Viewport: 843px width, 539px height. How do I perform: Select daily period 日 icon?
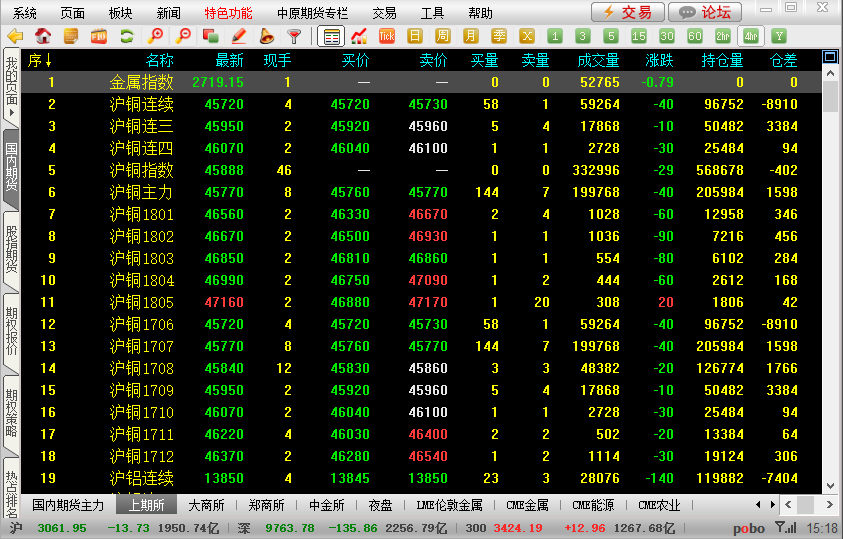pyautogui.click(x=415, y=37)
